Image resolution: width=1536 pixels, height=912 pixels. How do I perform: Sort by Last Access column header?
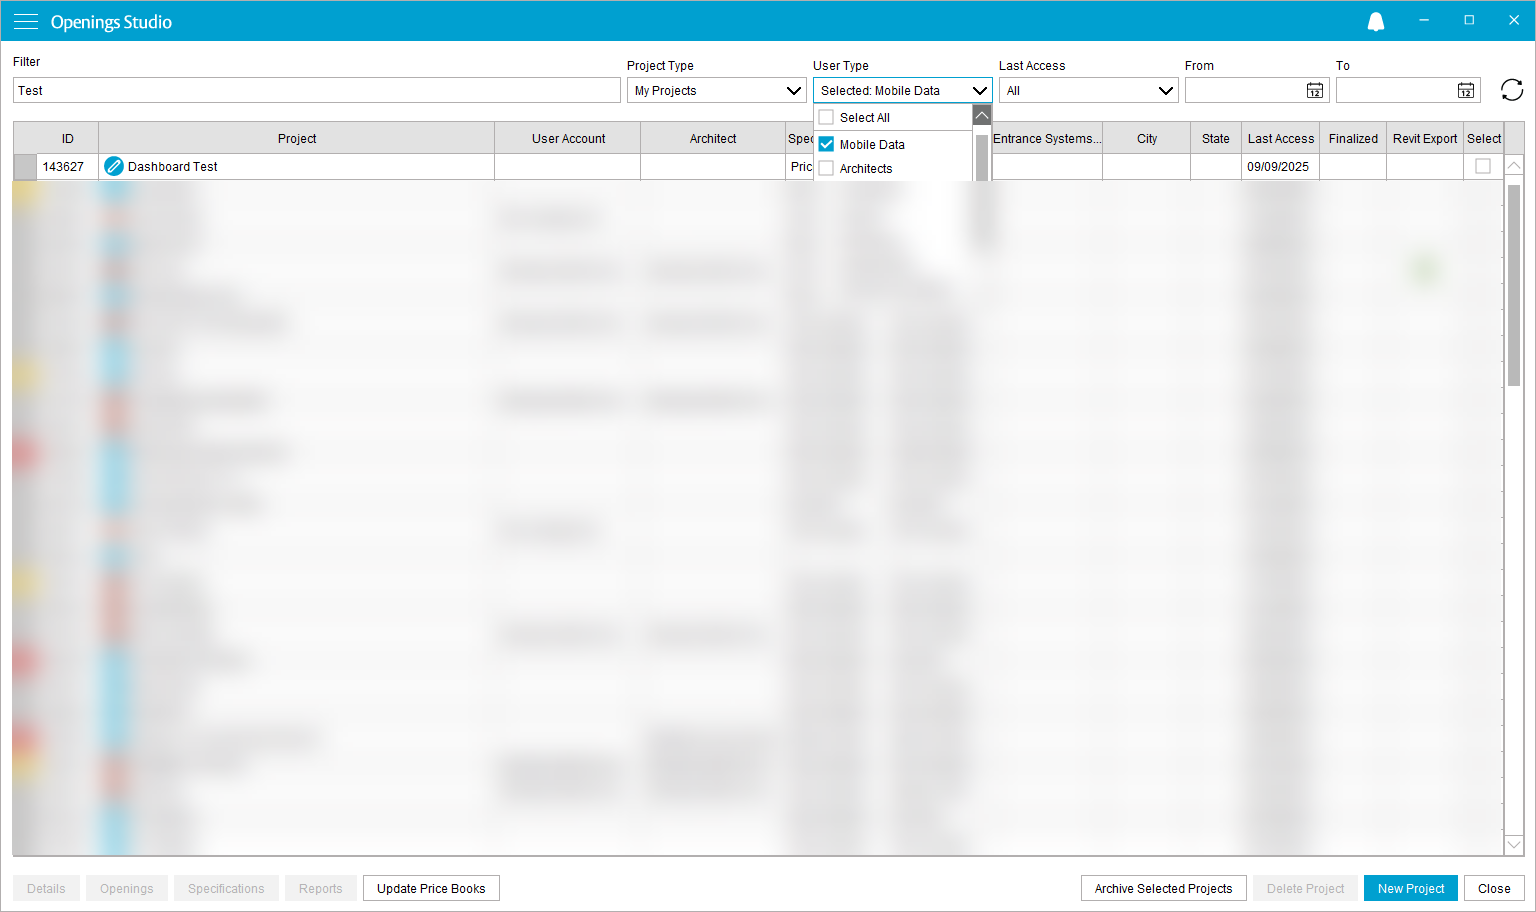pyautogui.click(x=1280, y=139)
